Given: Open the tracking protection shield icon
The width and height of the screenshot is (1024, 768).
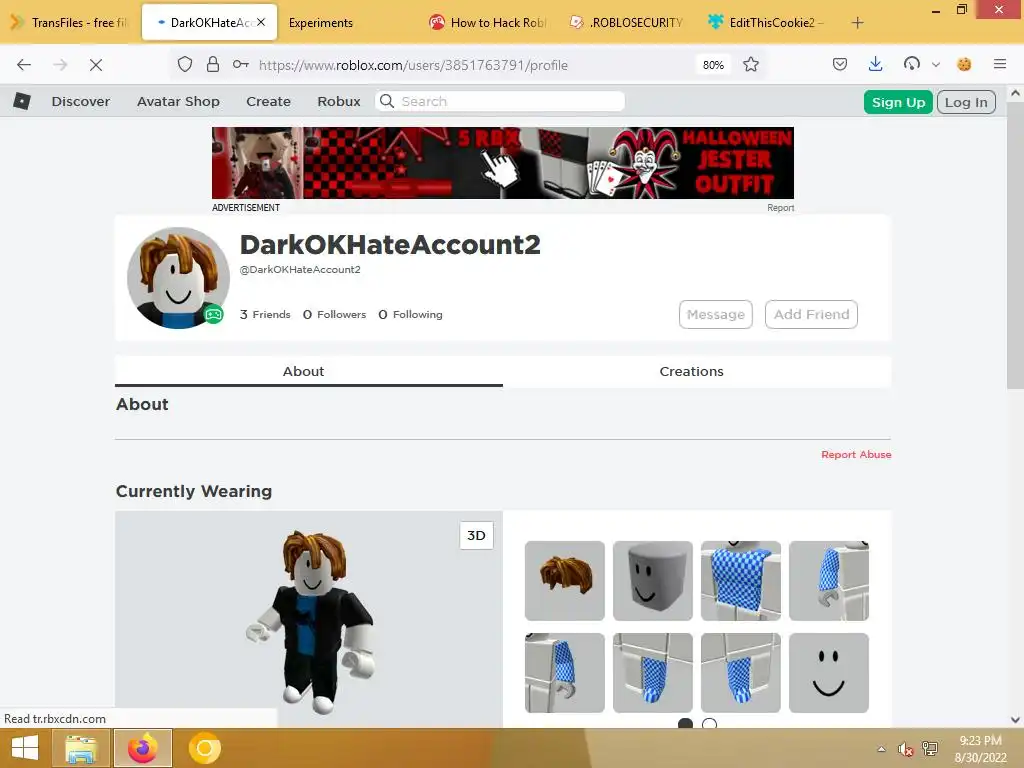Looking at the screenshot, I should (185, 64).
